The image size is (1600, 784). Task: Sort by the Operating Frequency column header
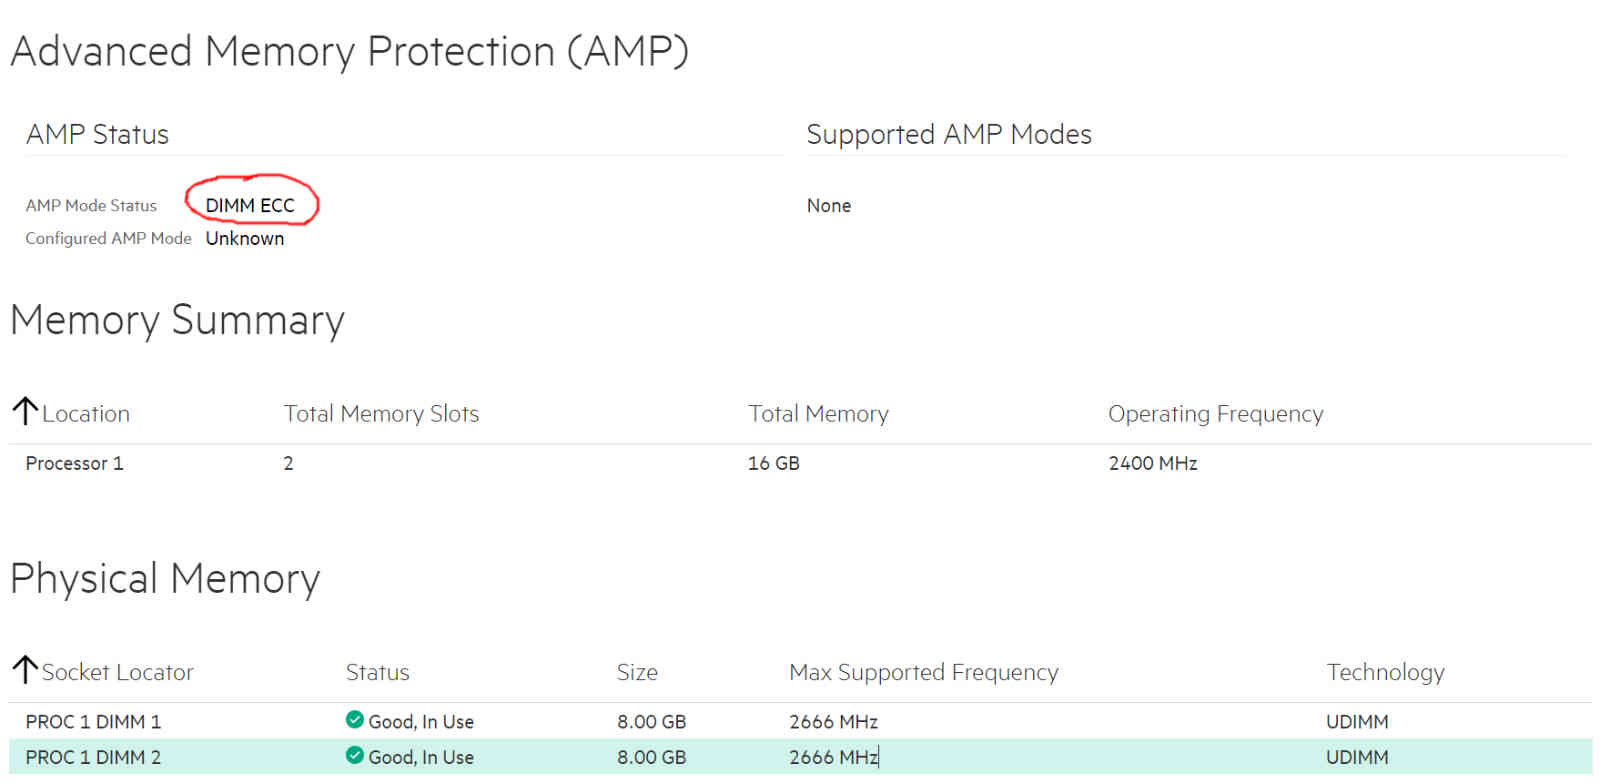(1215, 414)
